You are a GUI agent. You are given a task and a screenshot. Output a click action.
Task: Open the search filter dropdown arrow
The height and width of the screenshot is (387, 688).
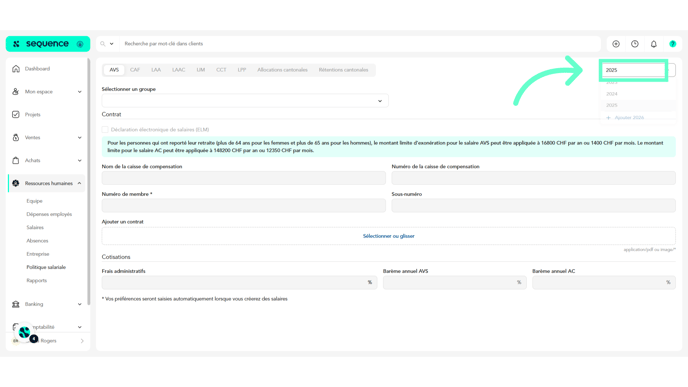pyautogui.click(x=111, y=44)
